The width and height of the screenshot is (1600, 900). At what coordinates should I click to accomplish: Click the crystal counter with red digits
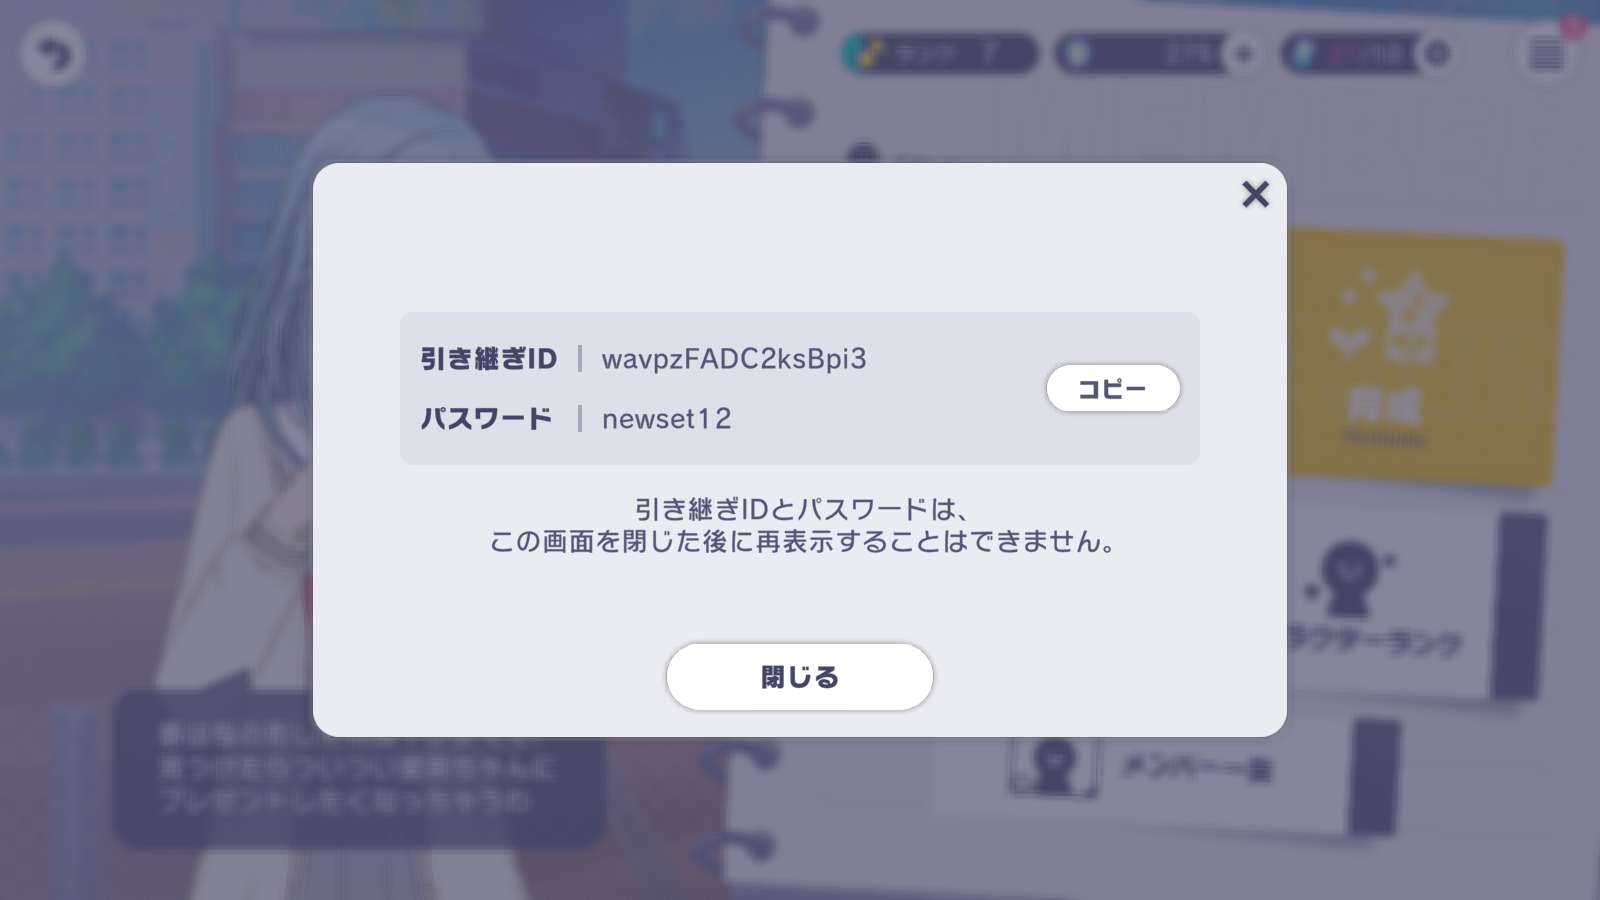(1352, 54)
